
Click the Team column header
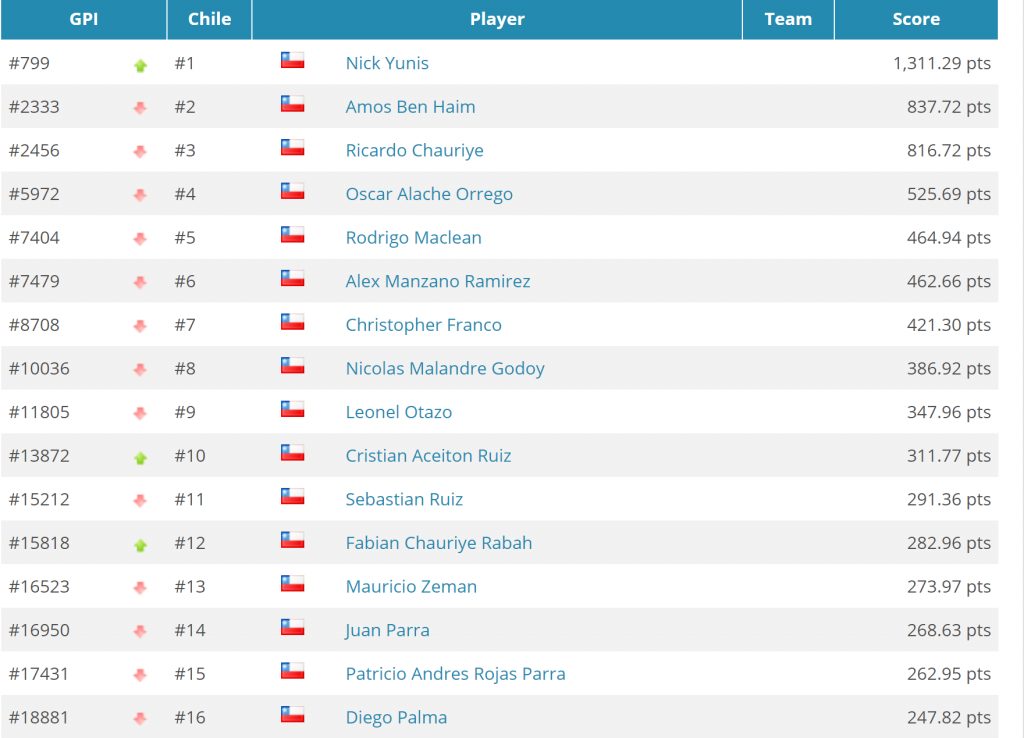coord(788,20)
